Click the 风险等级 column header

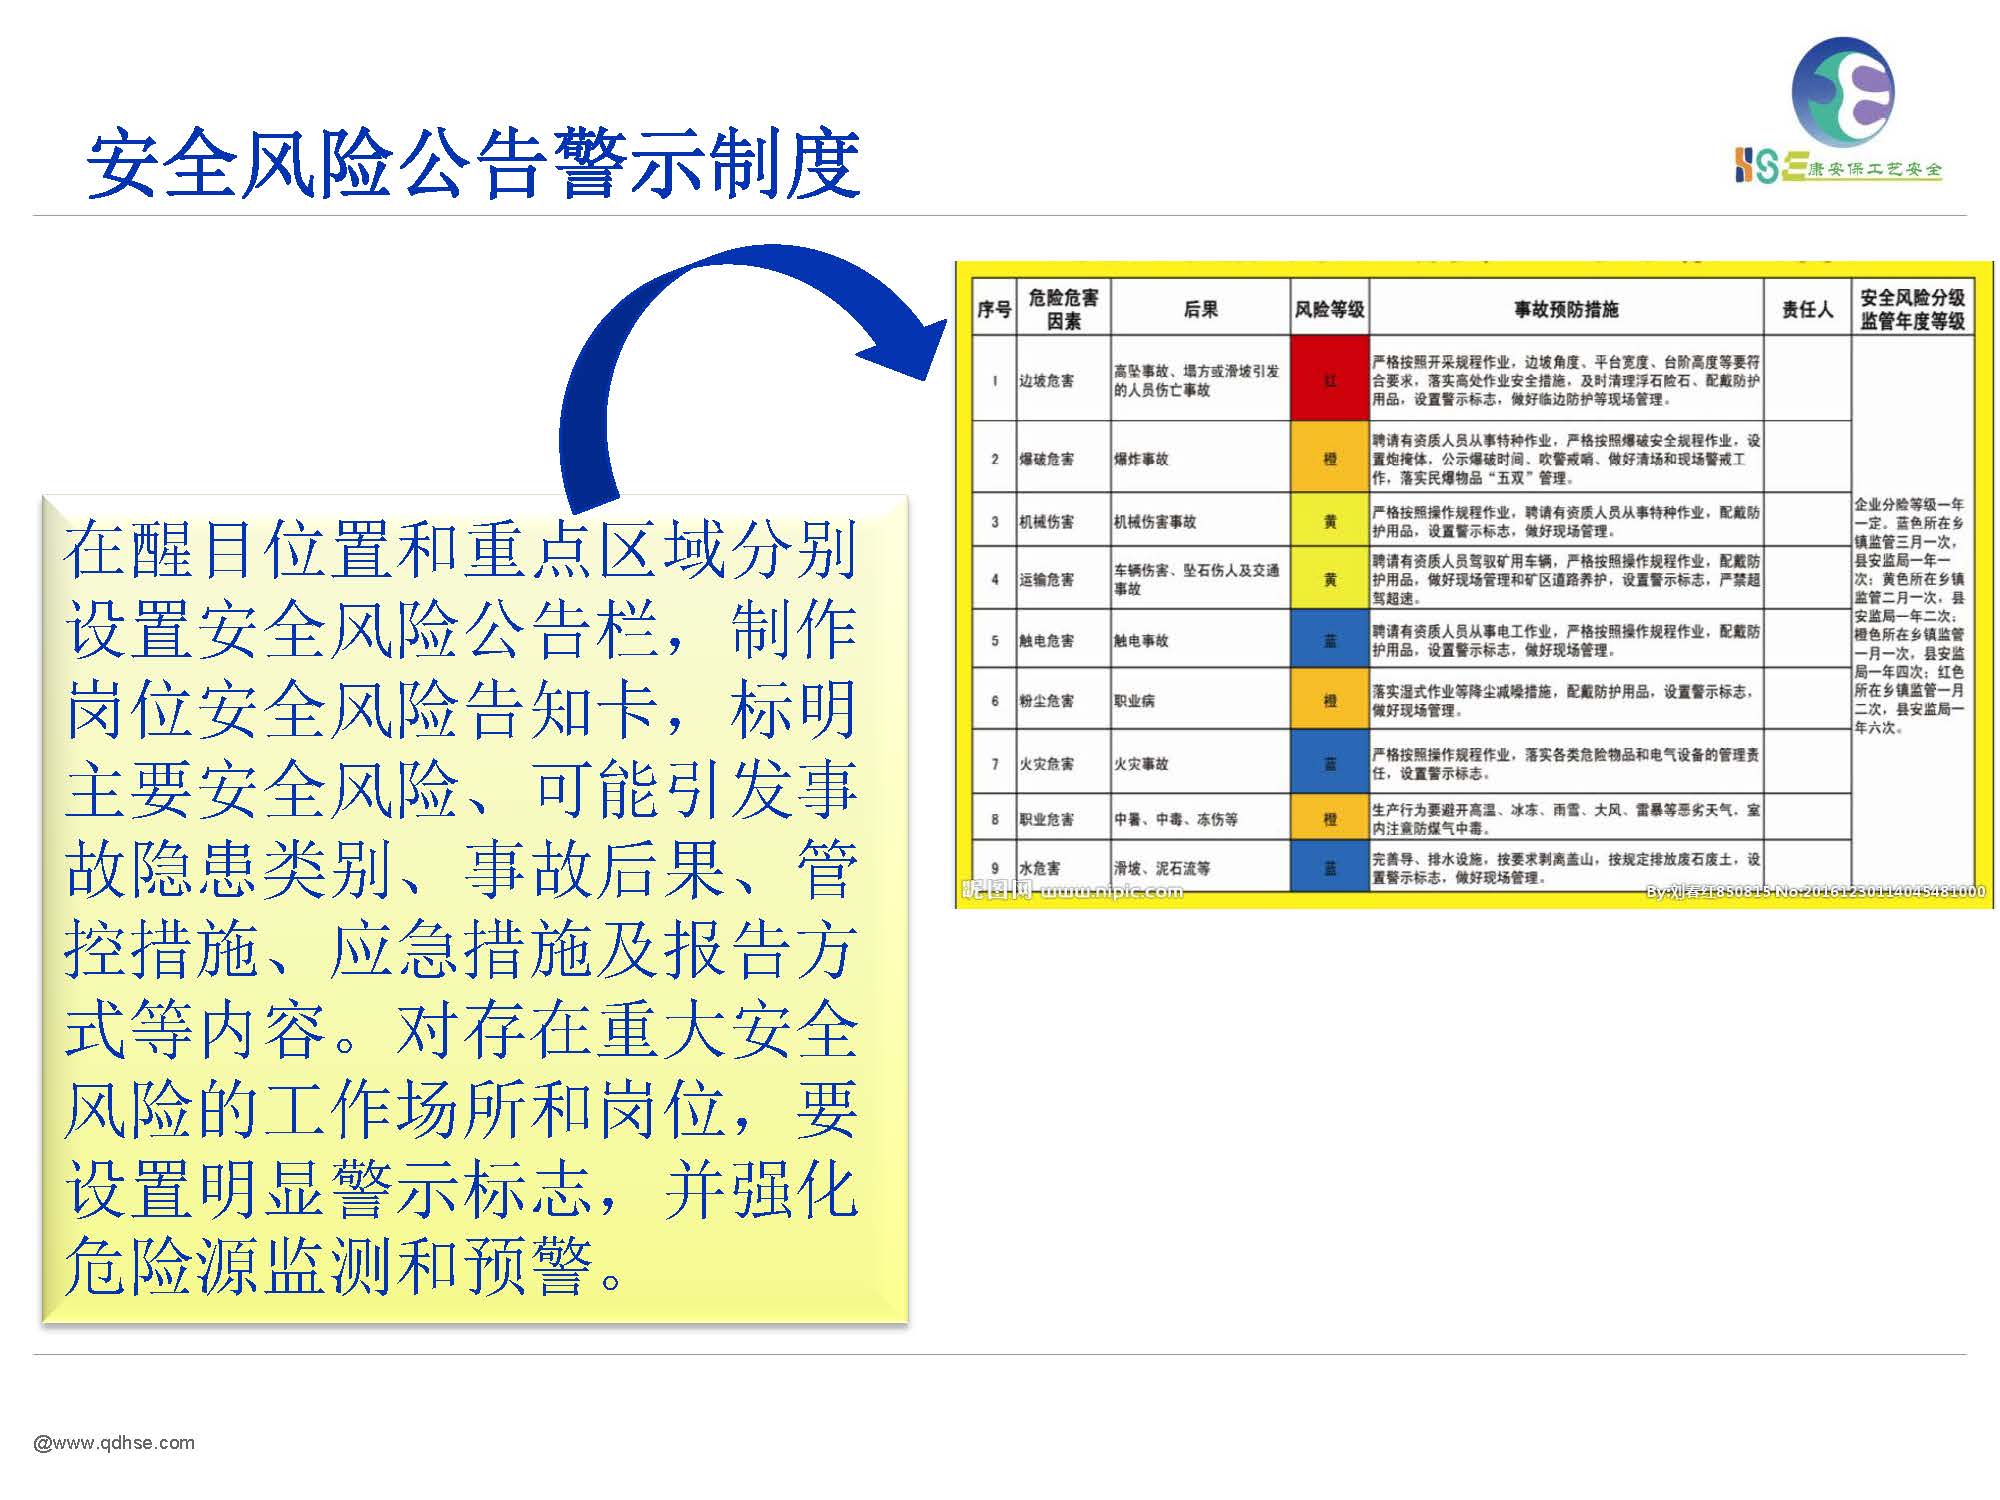pos(1329,309)
